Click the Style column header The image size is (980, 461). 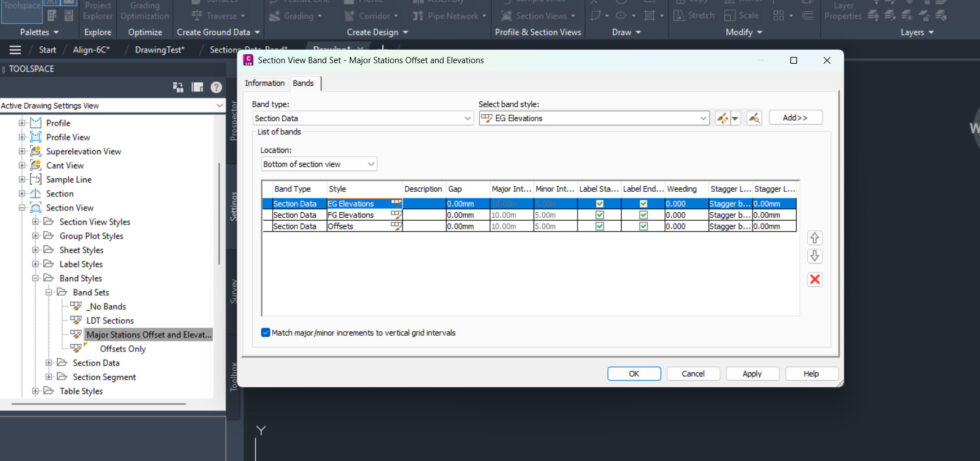click(364, 189)
